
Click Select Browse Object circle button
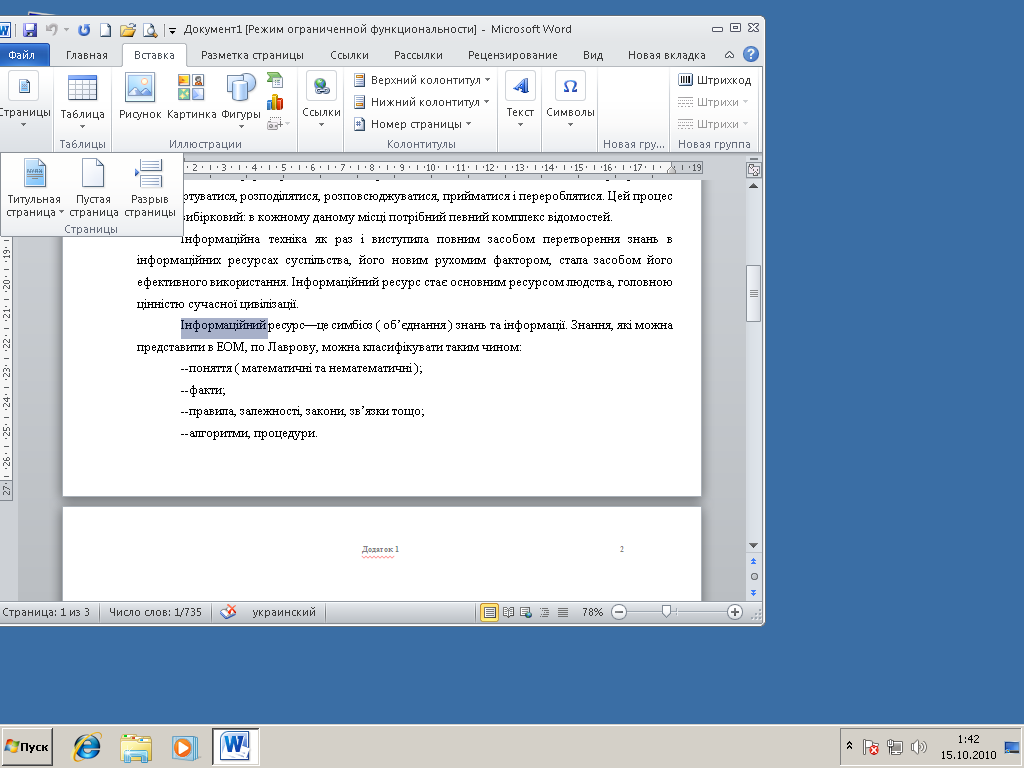[754, 577]
